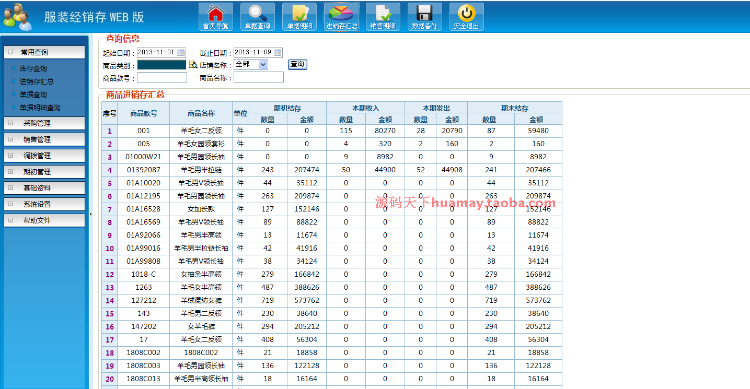Click the 商品款号 input field
750x389 pixels.
(162, 78)
